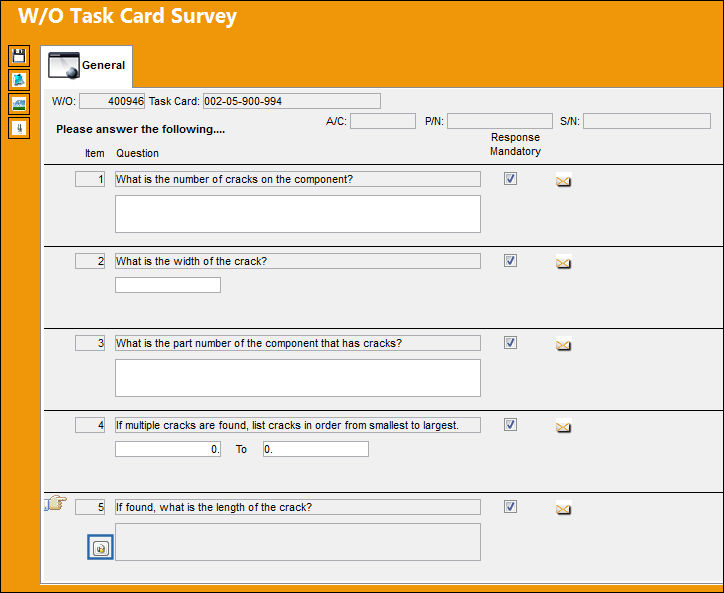Click the envelope icon for question 1
Viewport: 724px width, 593px height.
pyautogui.click(x=563, y=181)
